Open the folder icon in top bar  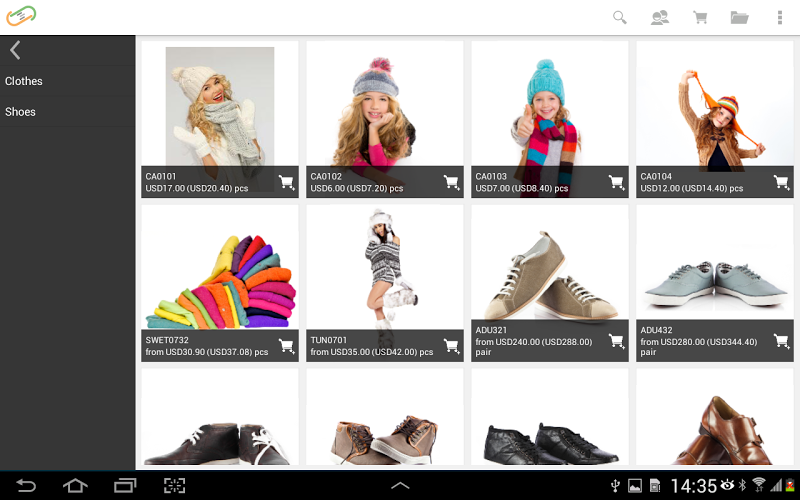coord(739,17)
